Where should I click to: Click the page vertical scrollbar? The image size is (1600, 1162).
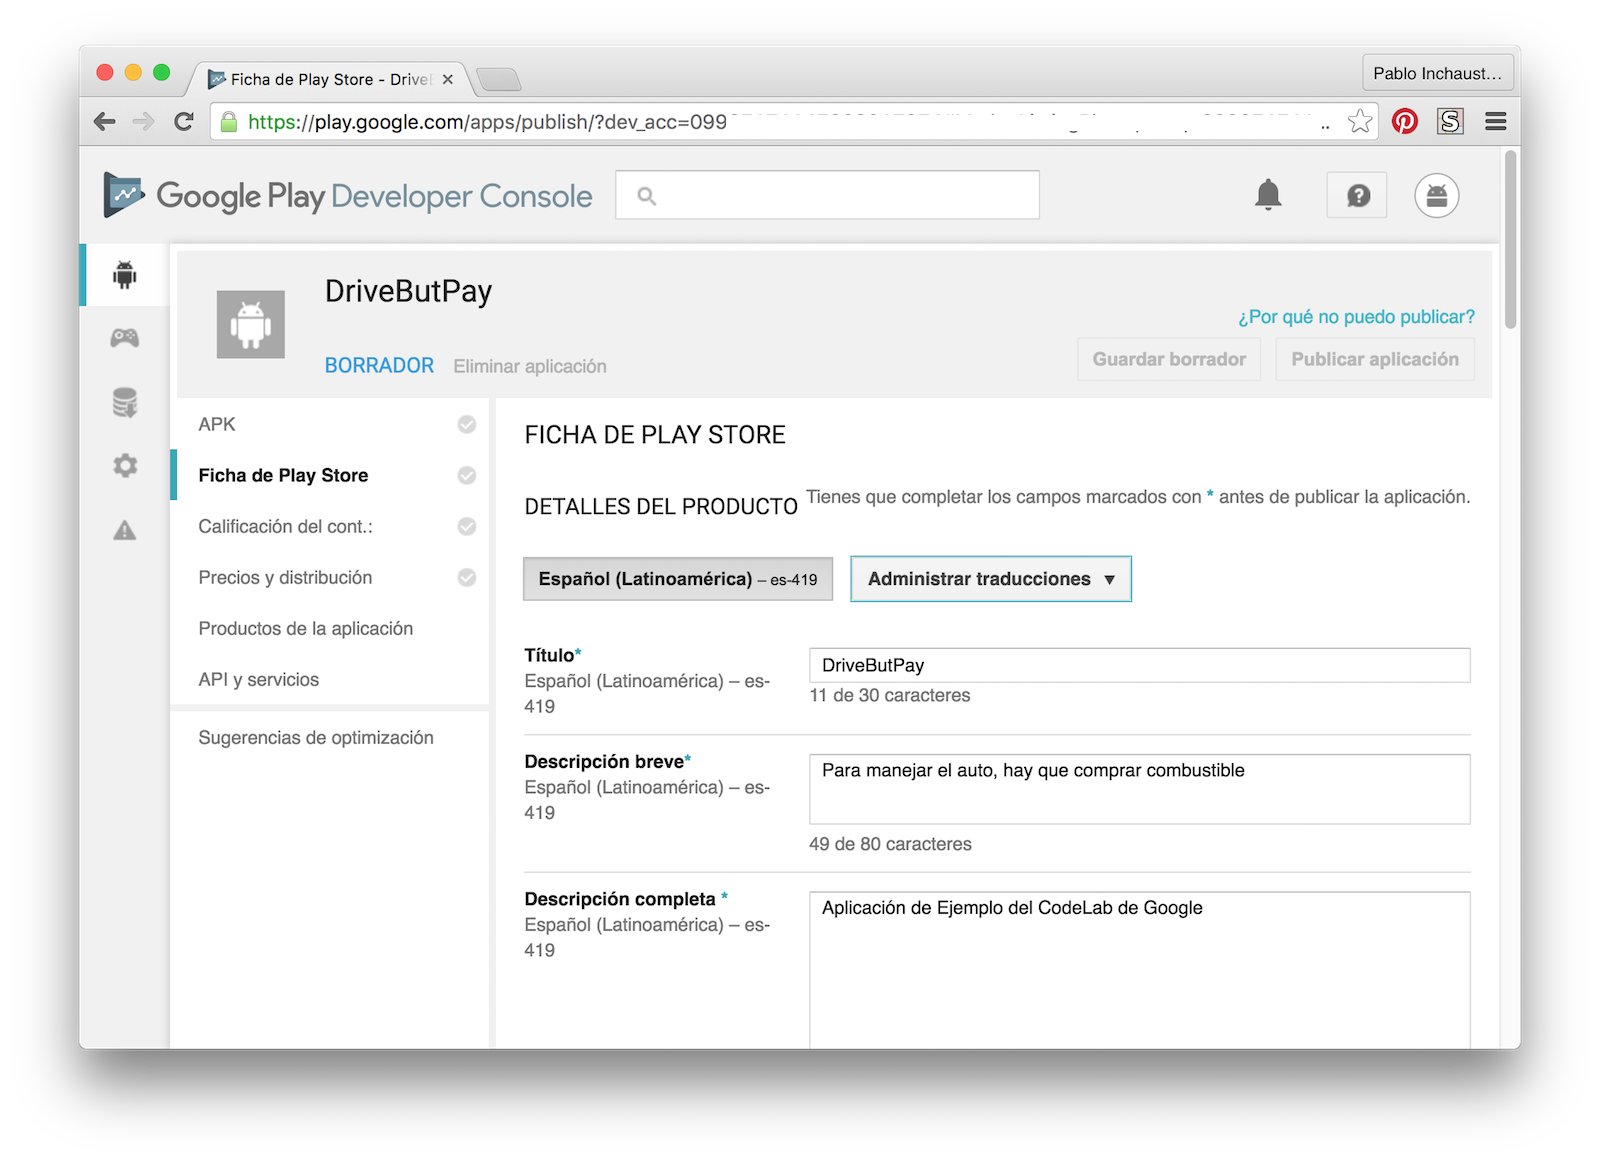click(1510, 240)
